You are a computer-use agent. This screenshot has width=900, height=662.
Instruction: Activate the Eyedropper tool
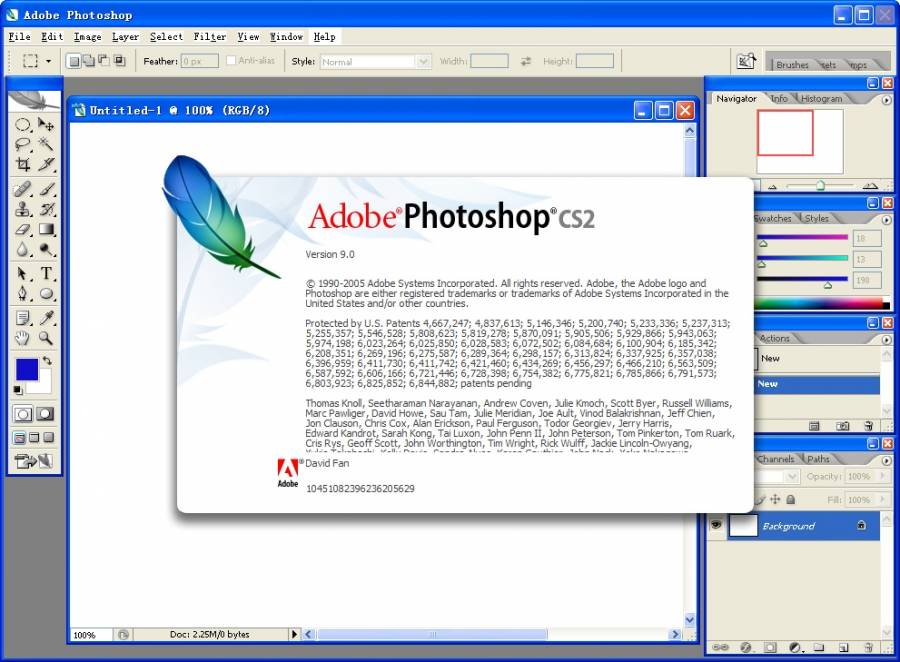(x=47, y=318)
